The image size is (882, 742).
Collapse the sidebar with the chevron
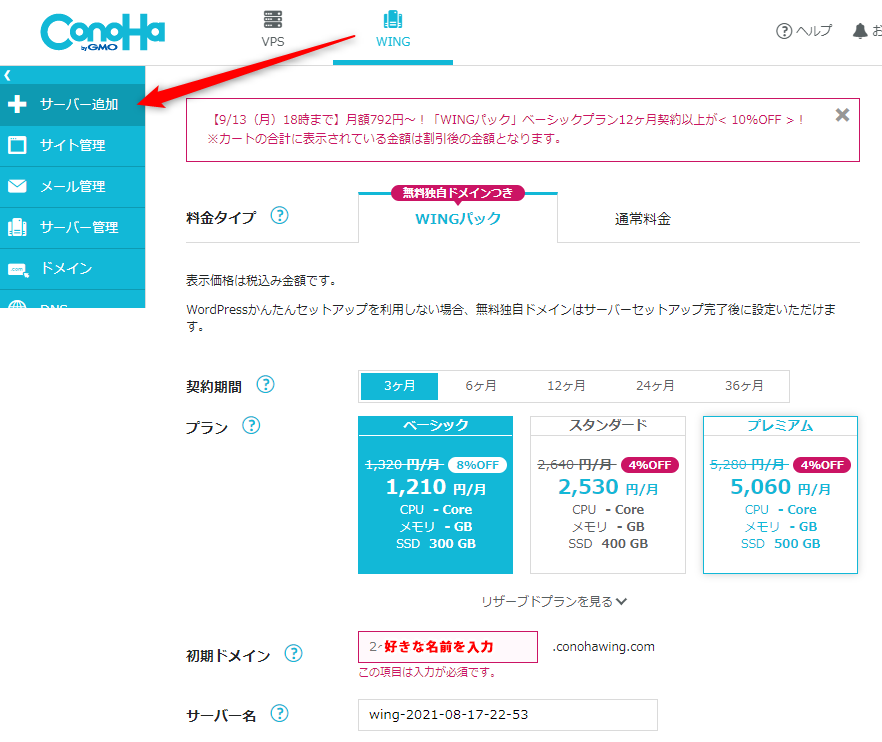click(x=8, y=75)
